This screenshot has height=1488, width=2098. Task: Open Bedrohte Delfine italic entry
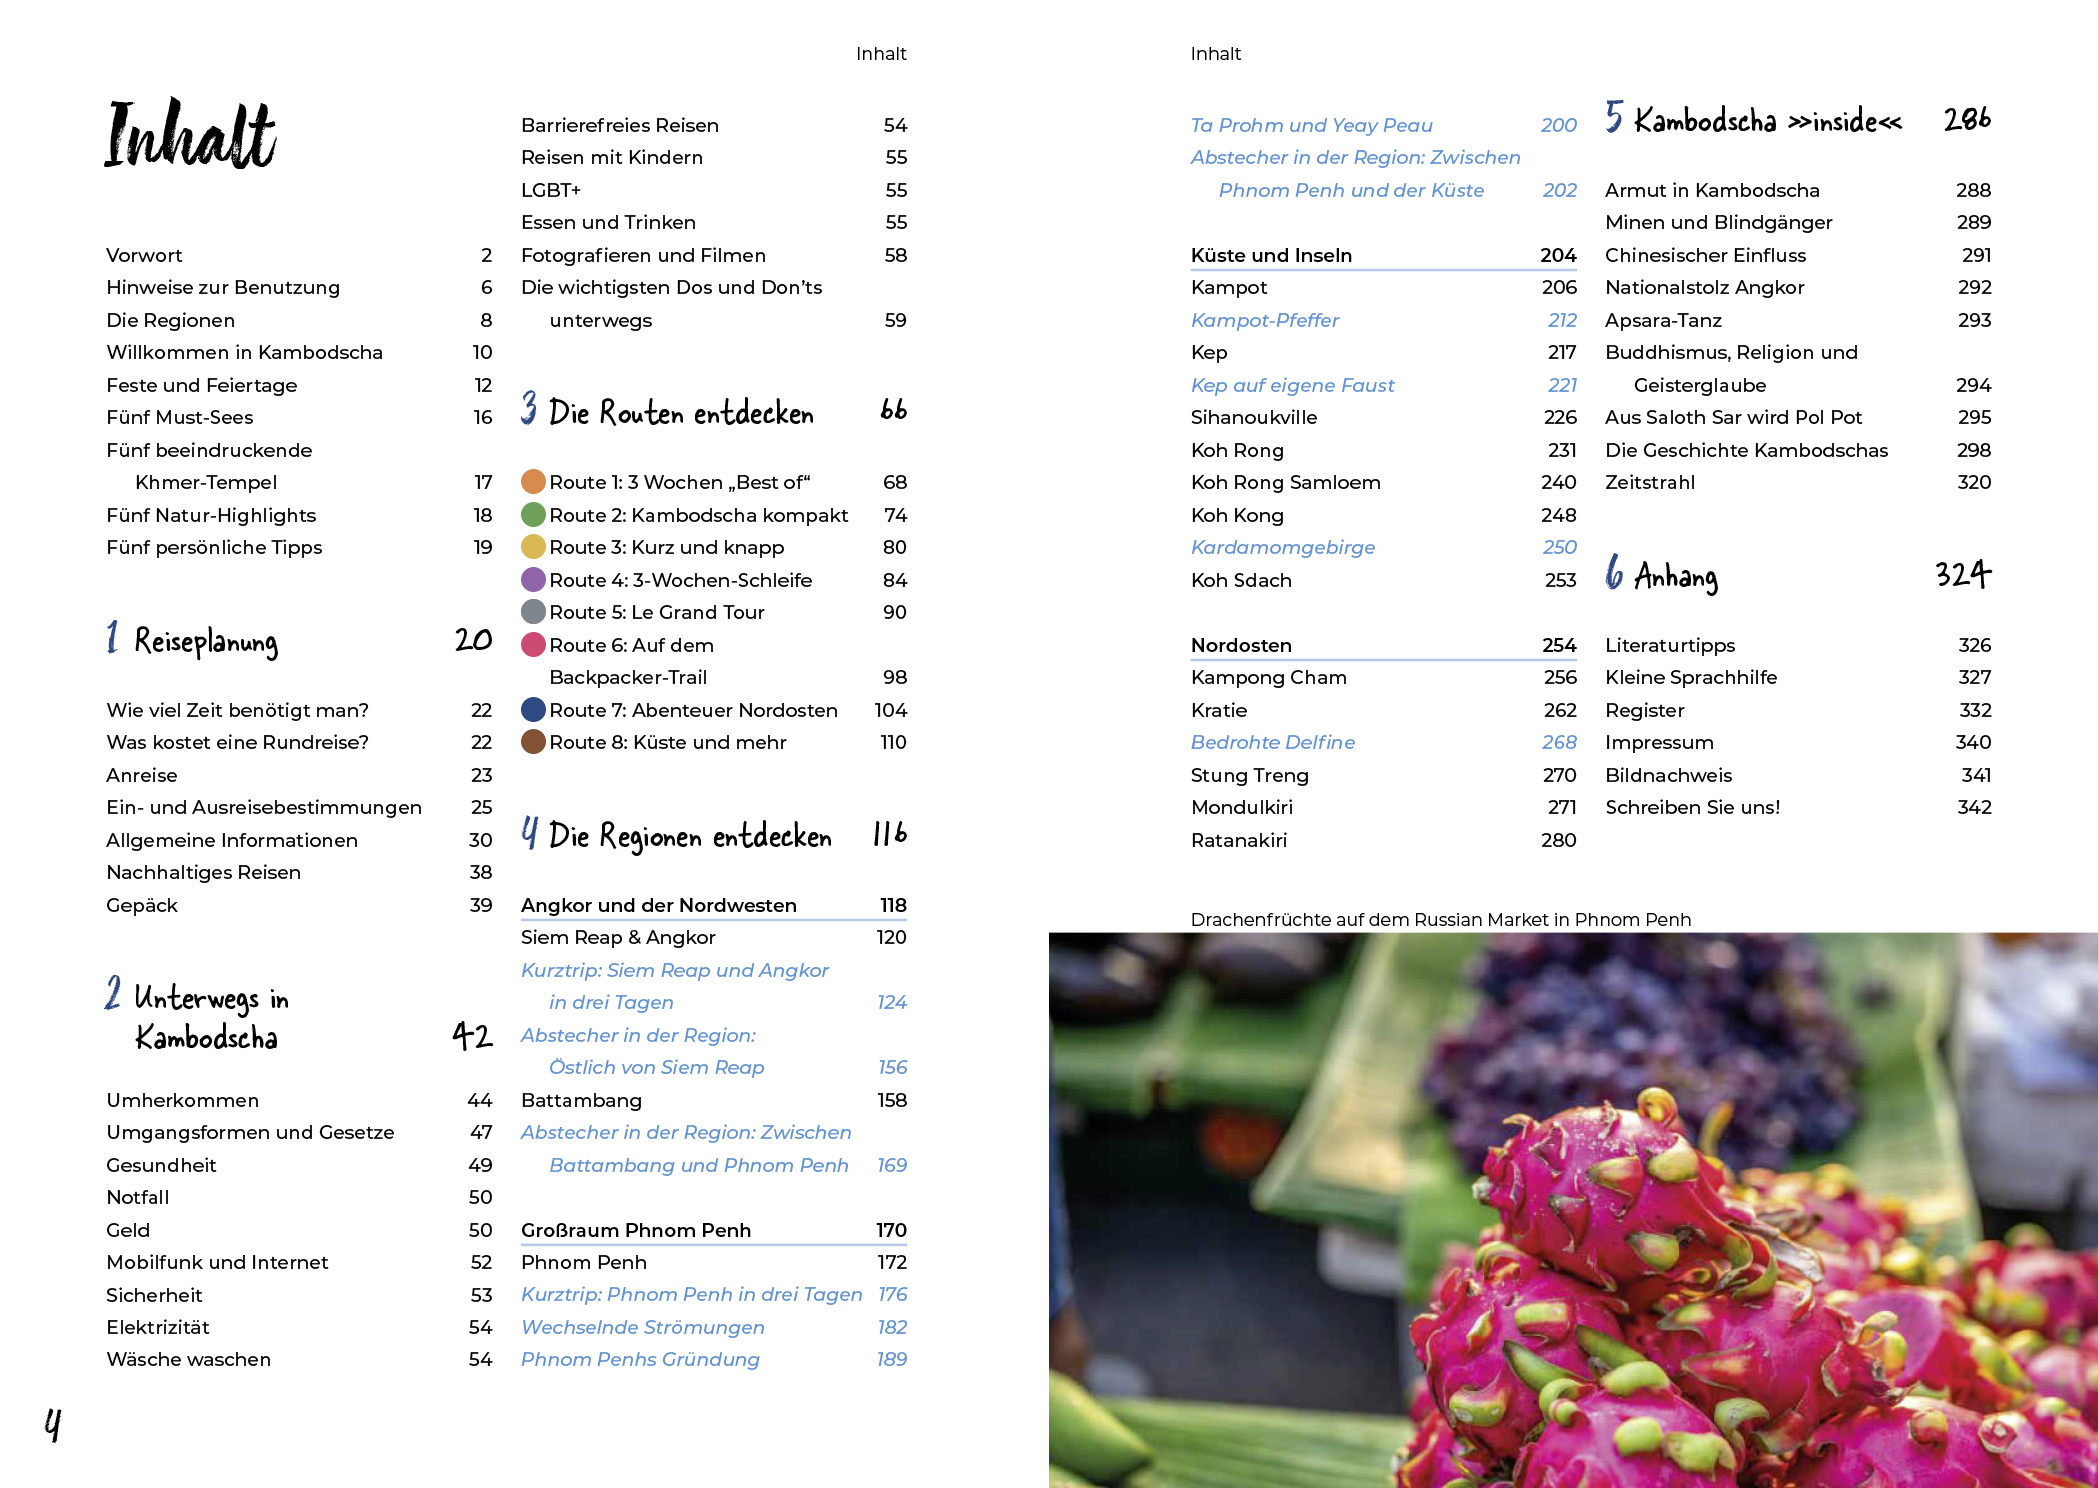click(x=1272, y=742)
